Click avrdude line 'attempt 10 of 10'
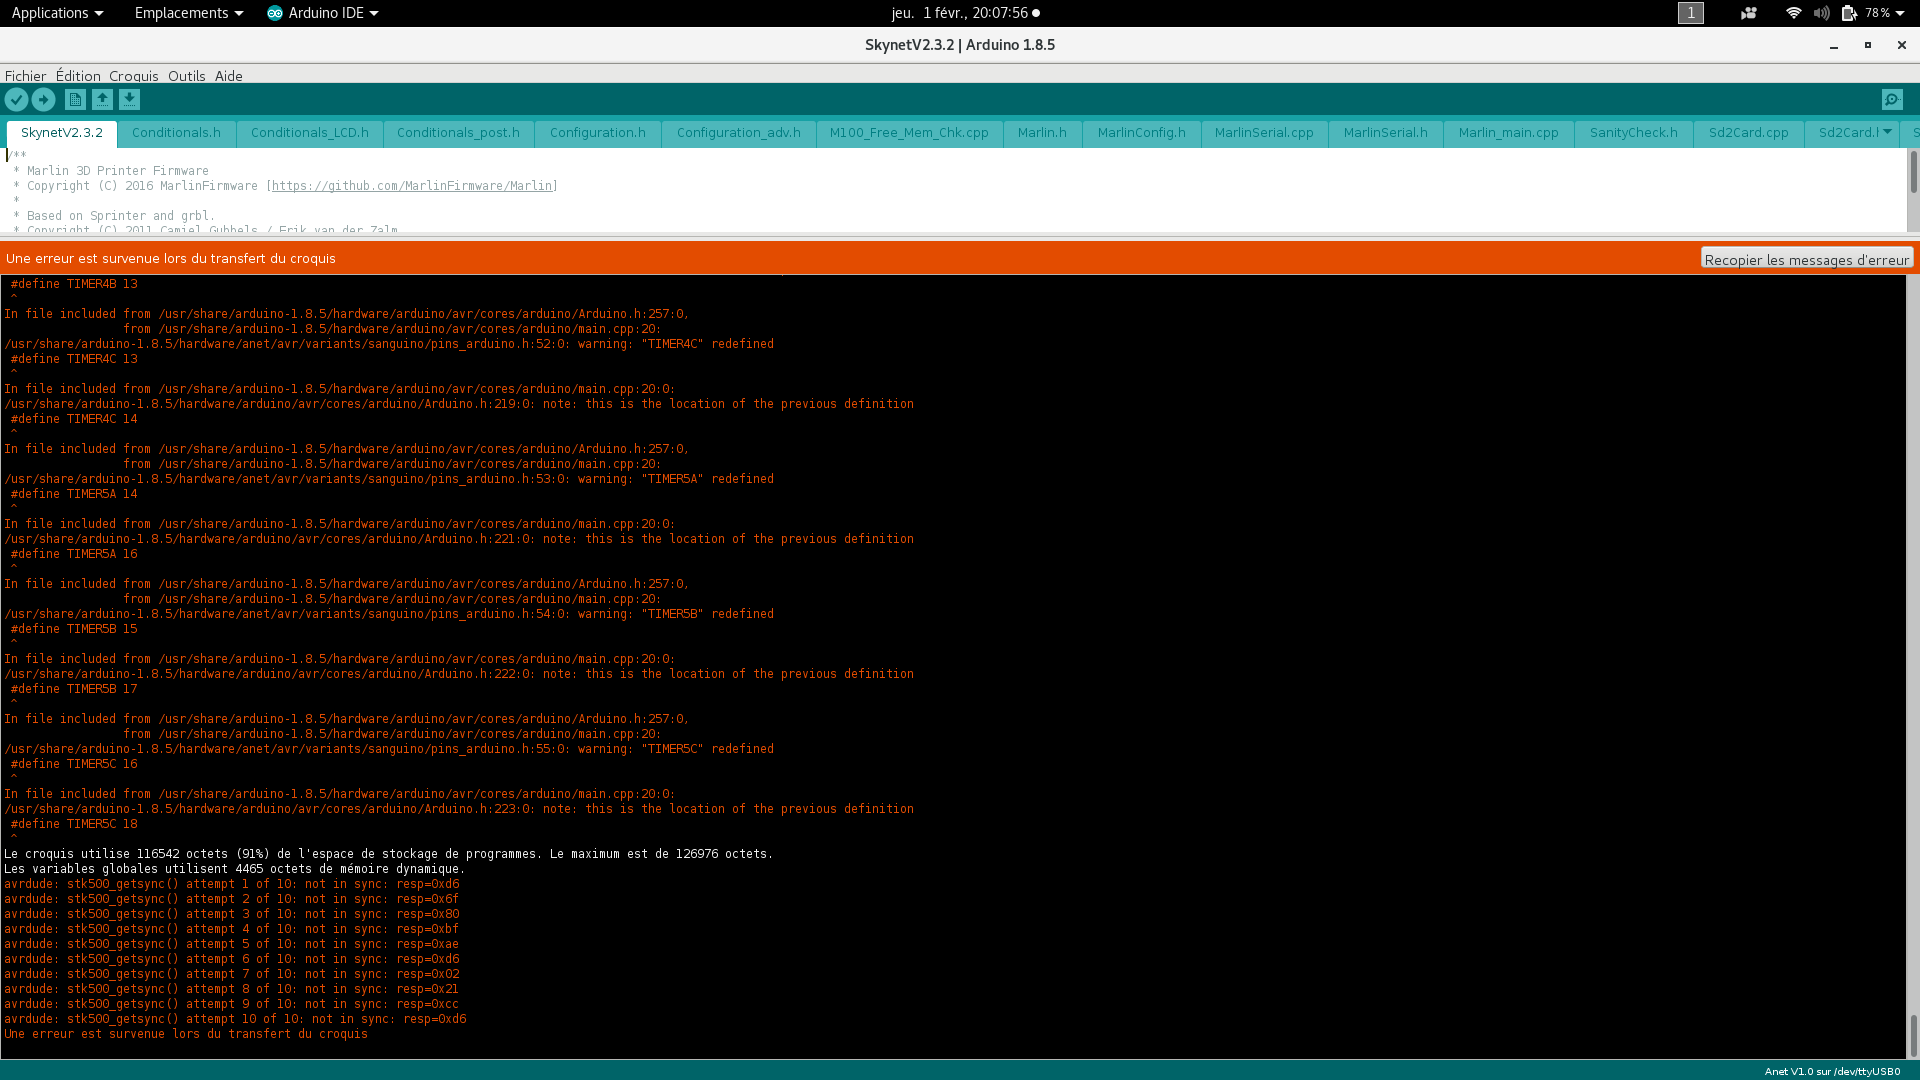The width and height of the screenshot is (1920, 1080). (x=235, y=1019)
